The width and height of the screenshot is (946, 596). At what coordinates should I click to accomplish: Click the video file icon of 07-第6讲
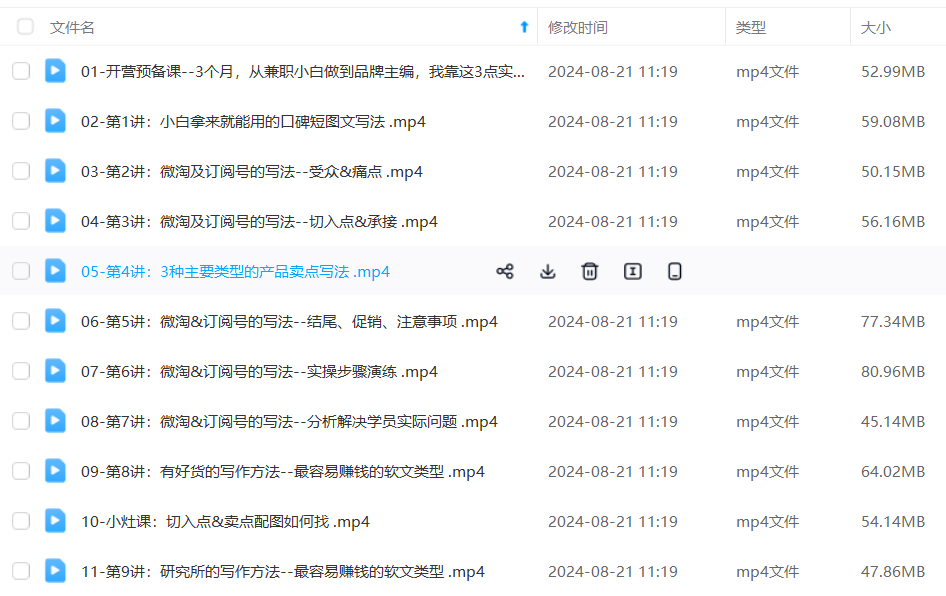[x=55, y=372]
